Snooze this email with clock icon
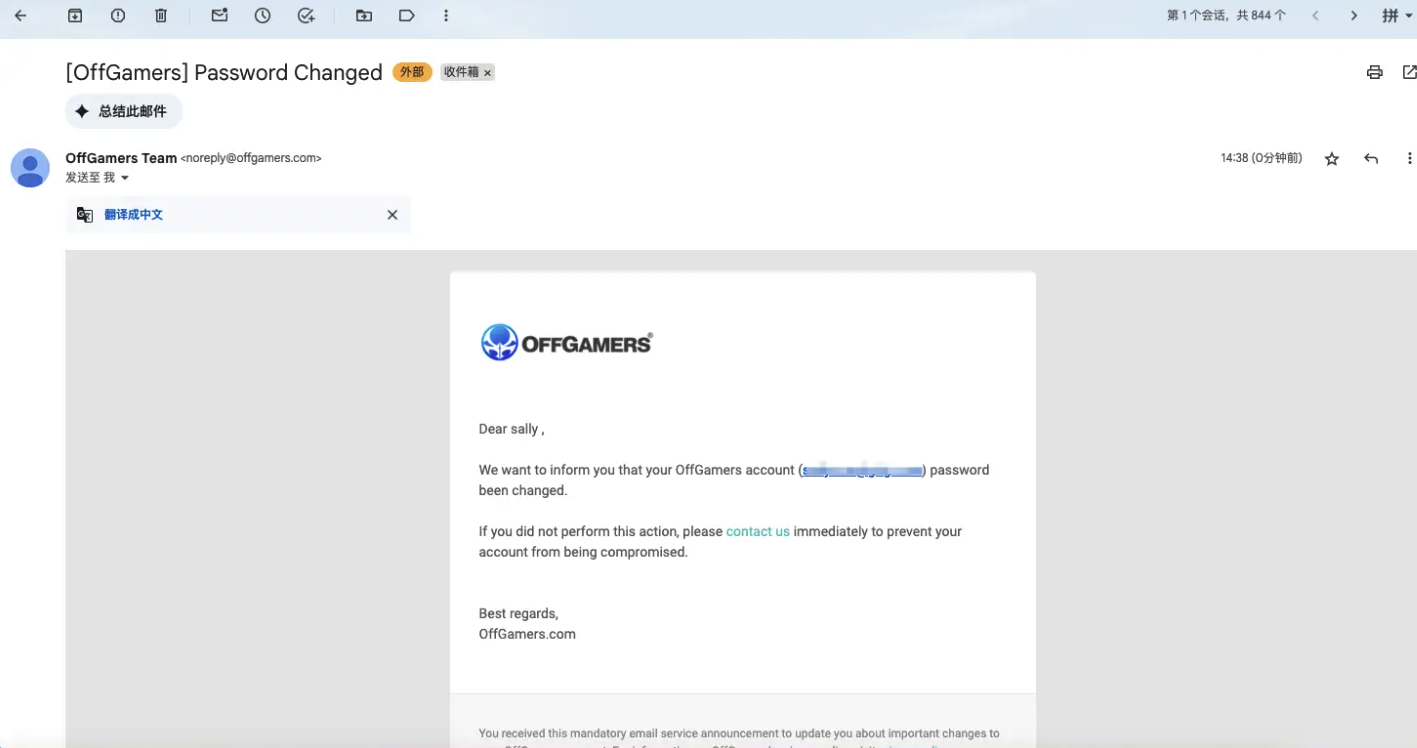The image size is (1417, 748). 263,16
